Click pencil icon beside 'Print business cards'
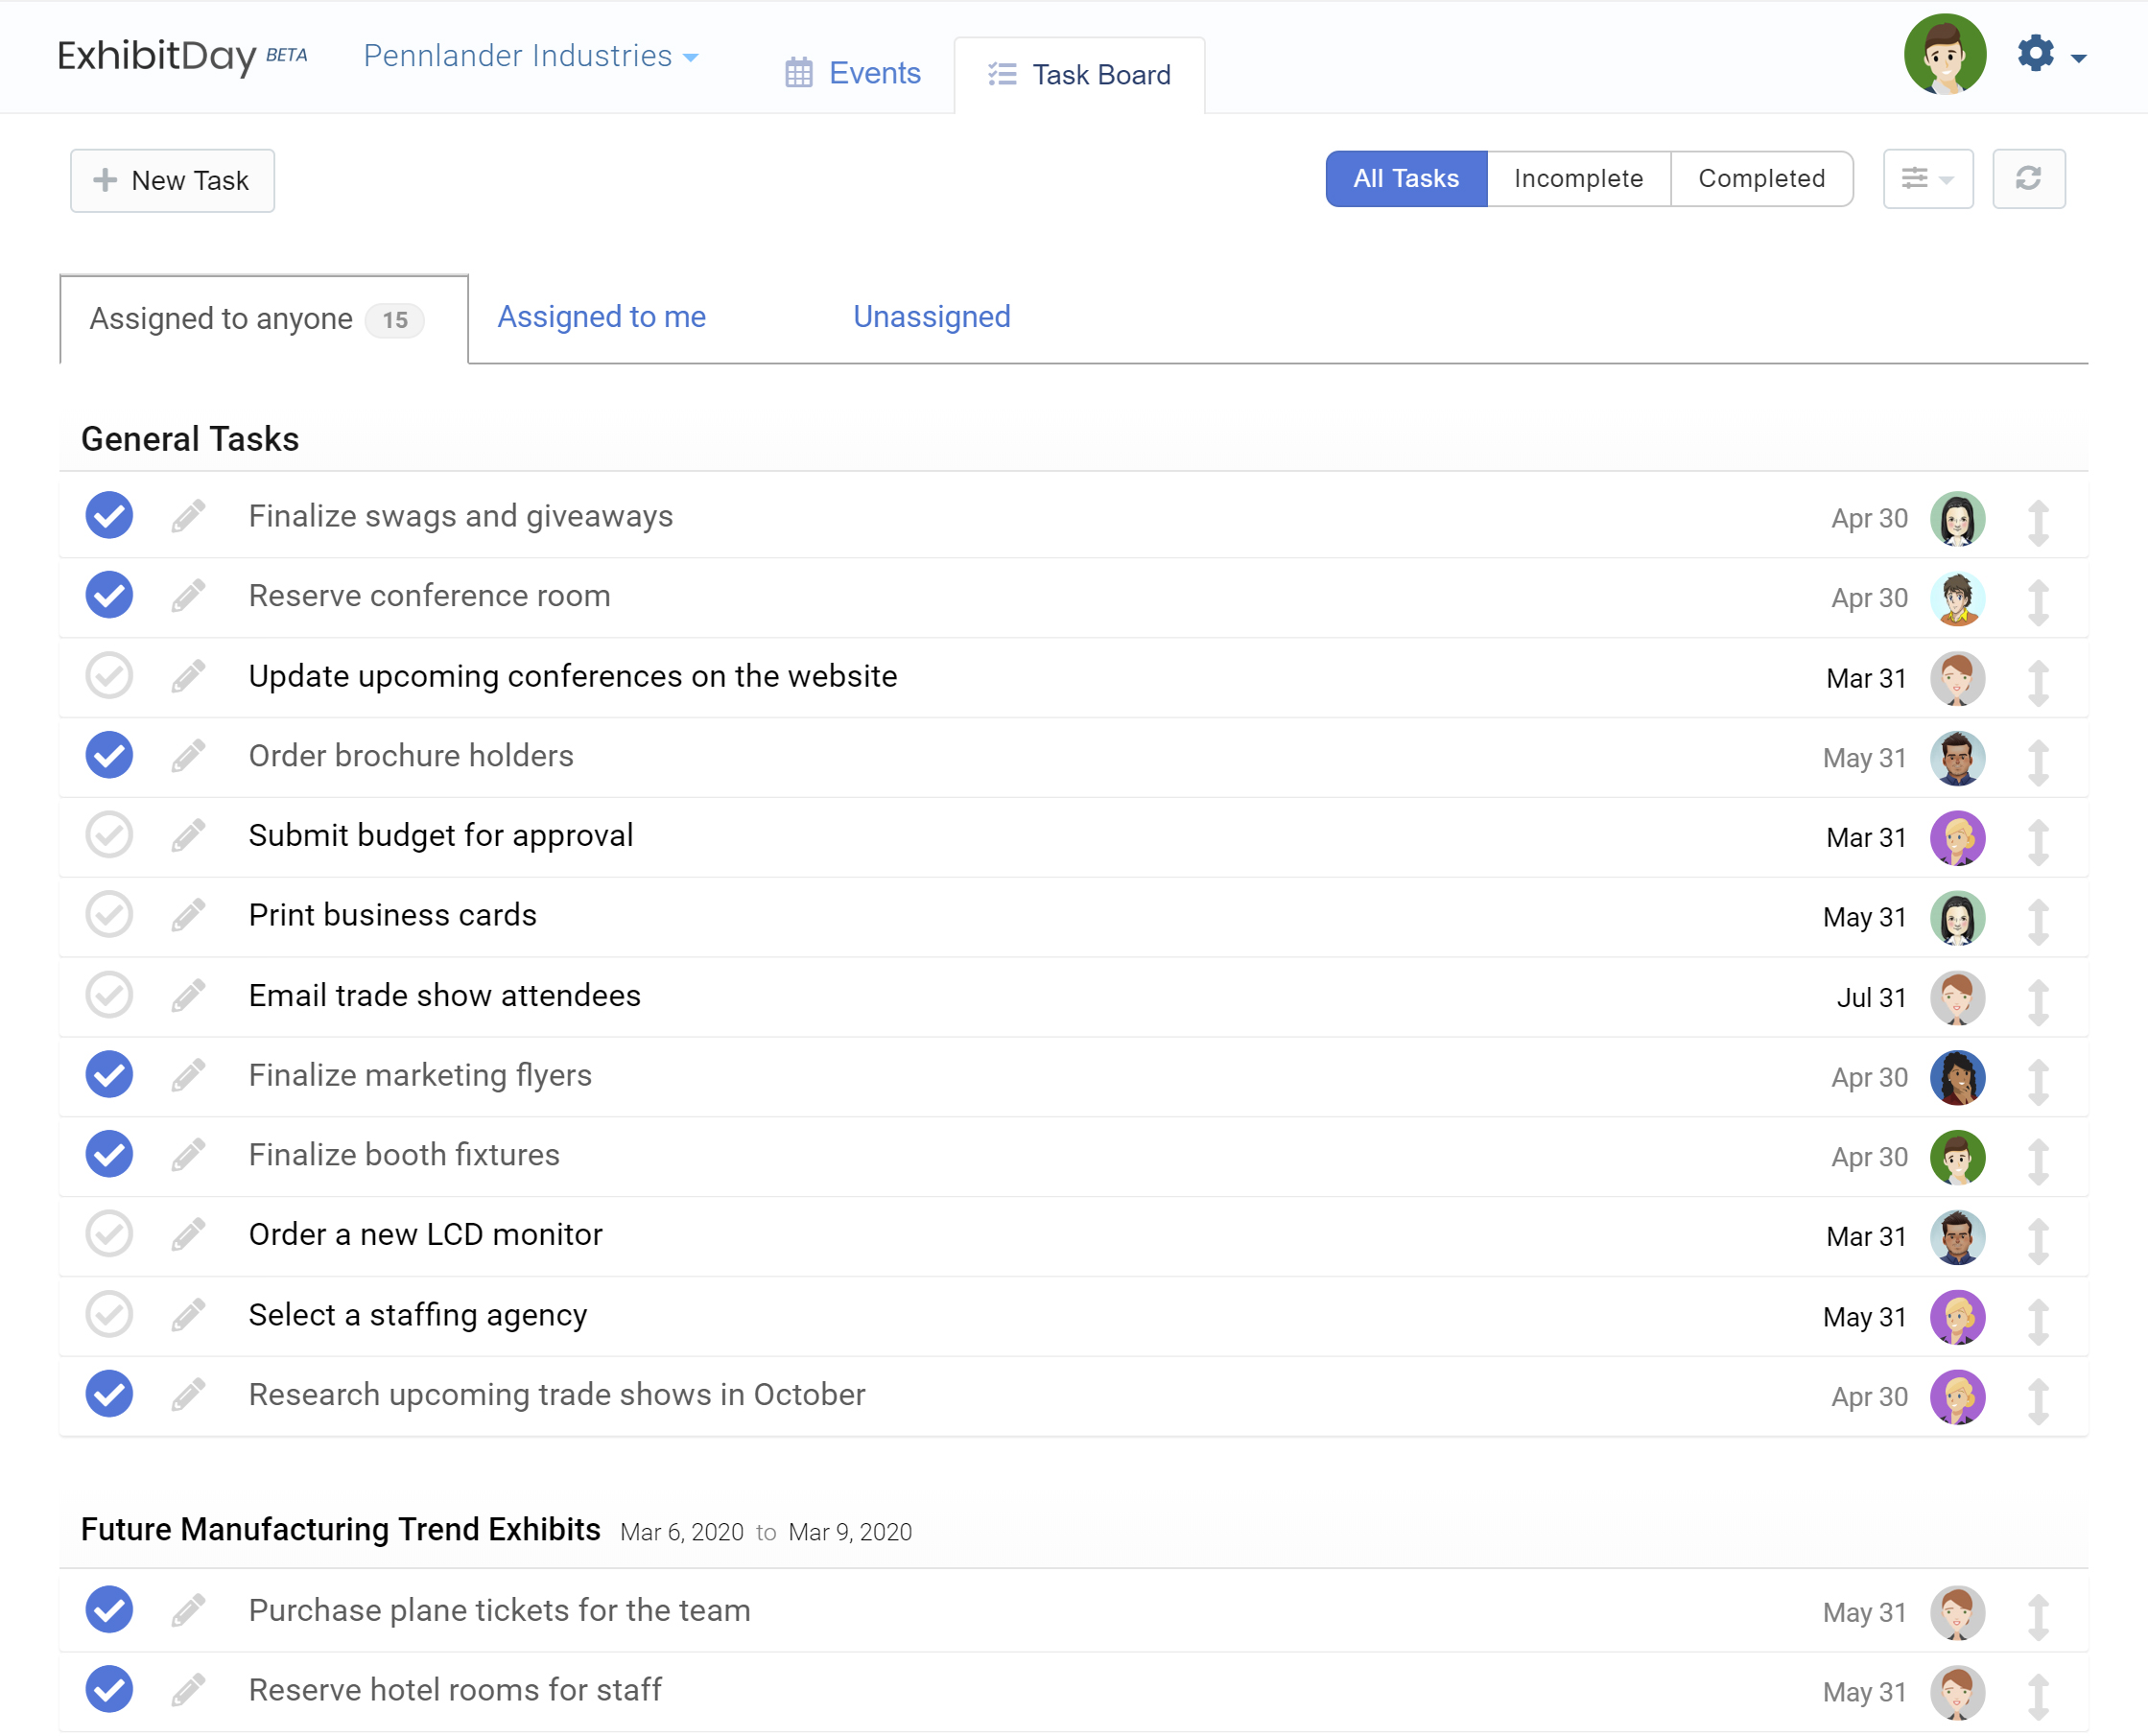This screenshot has height=1736, width=2148. pyautogui.click(x=188, y=915)
